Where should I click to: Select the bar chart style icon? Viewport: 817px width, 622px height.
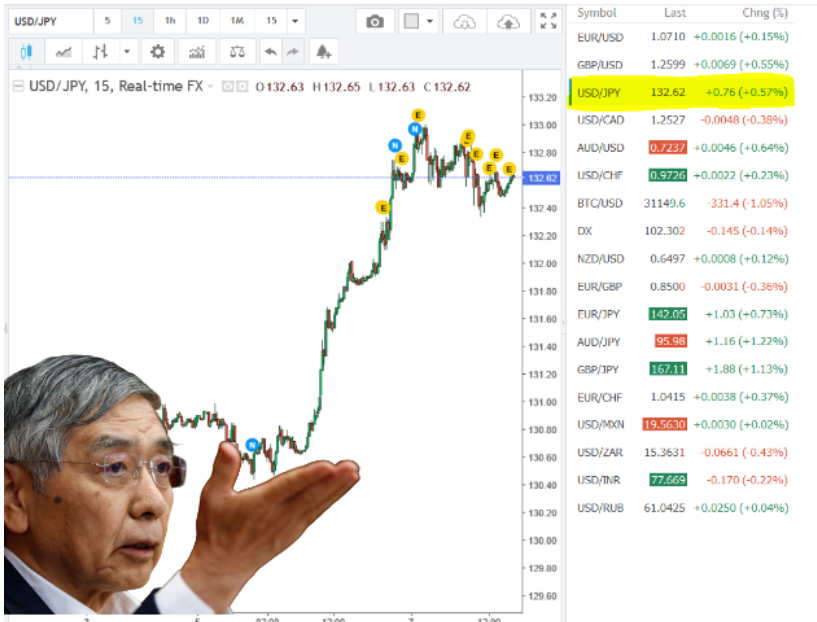(100, 52)
